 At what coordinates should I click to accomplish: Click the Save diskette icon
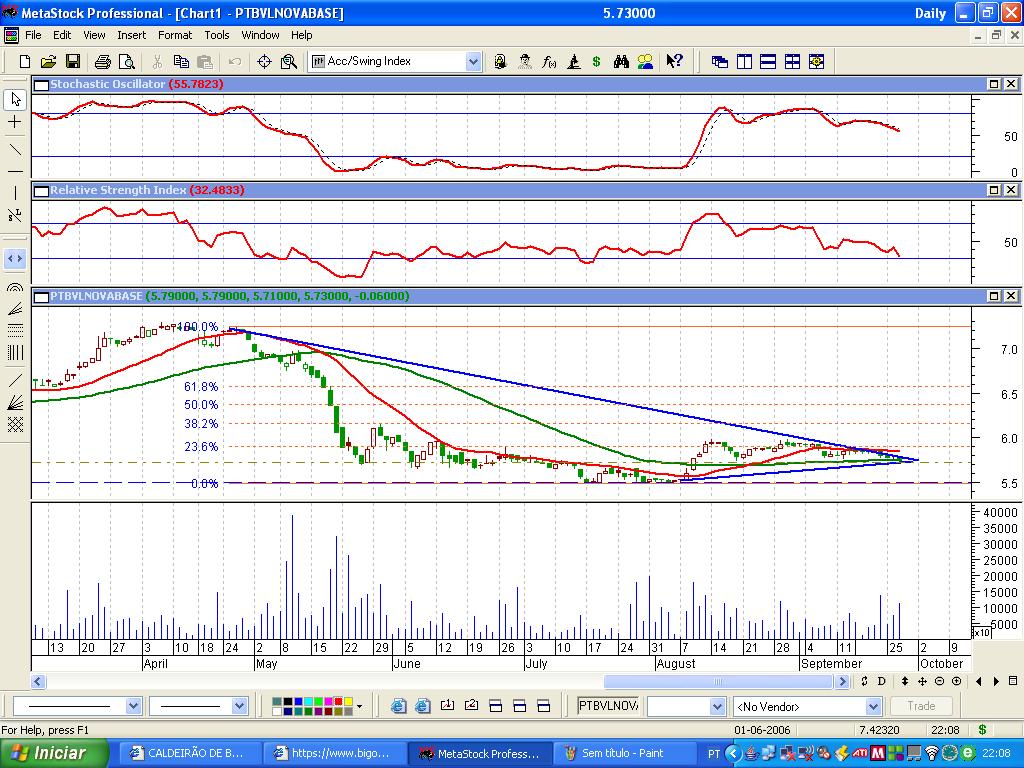click(73, 61)
